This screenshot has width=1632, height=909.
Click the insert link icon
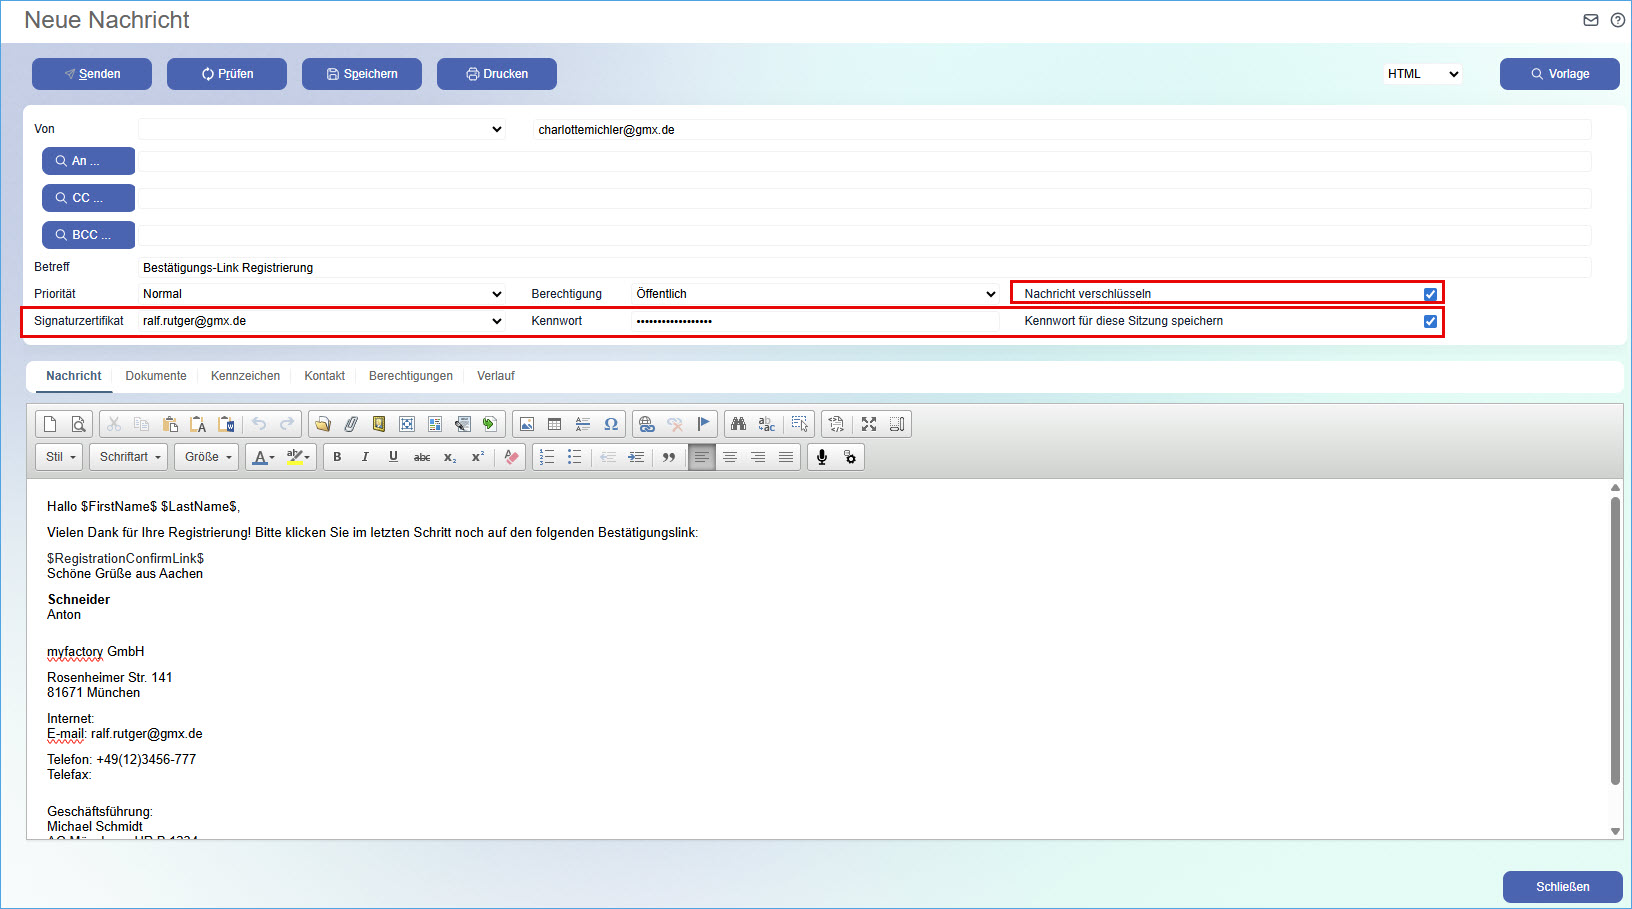pyautogui.click(x=647, y=424)
